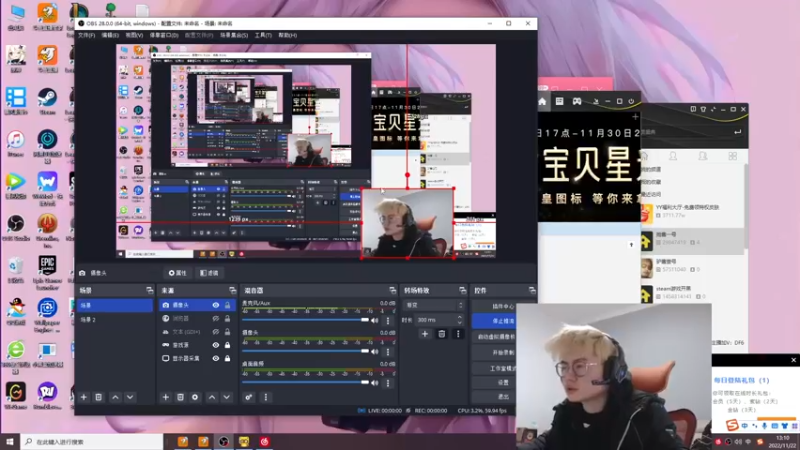The height and width of the screenshot is (450, 800).
Task: Open the 场景集合(S) menu
Action: 234,35
